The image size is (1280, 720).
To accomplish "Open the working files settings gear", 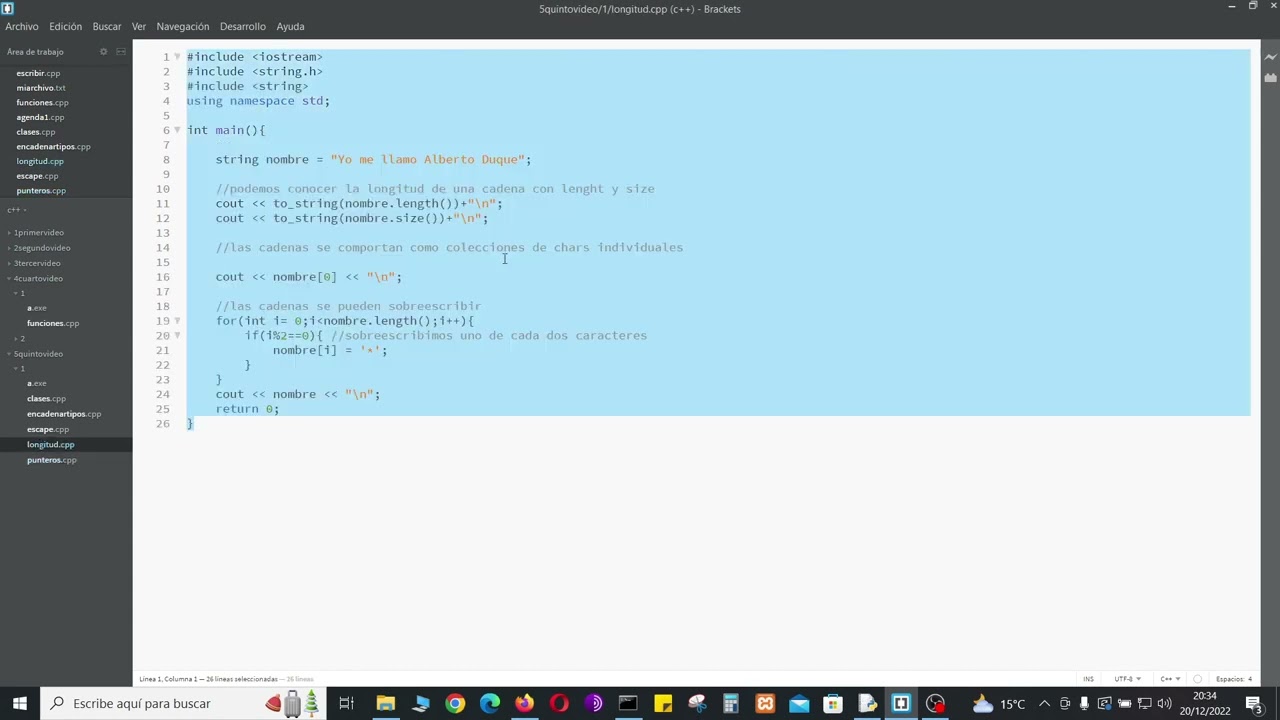I will [103, 52].
